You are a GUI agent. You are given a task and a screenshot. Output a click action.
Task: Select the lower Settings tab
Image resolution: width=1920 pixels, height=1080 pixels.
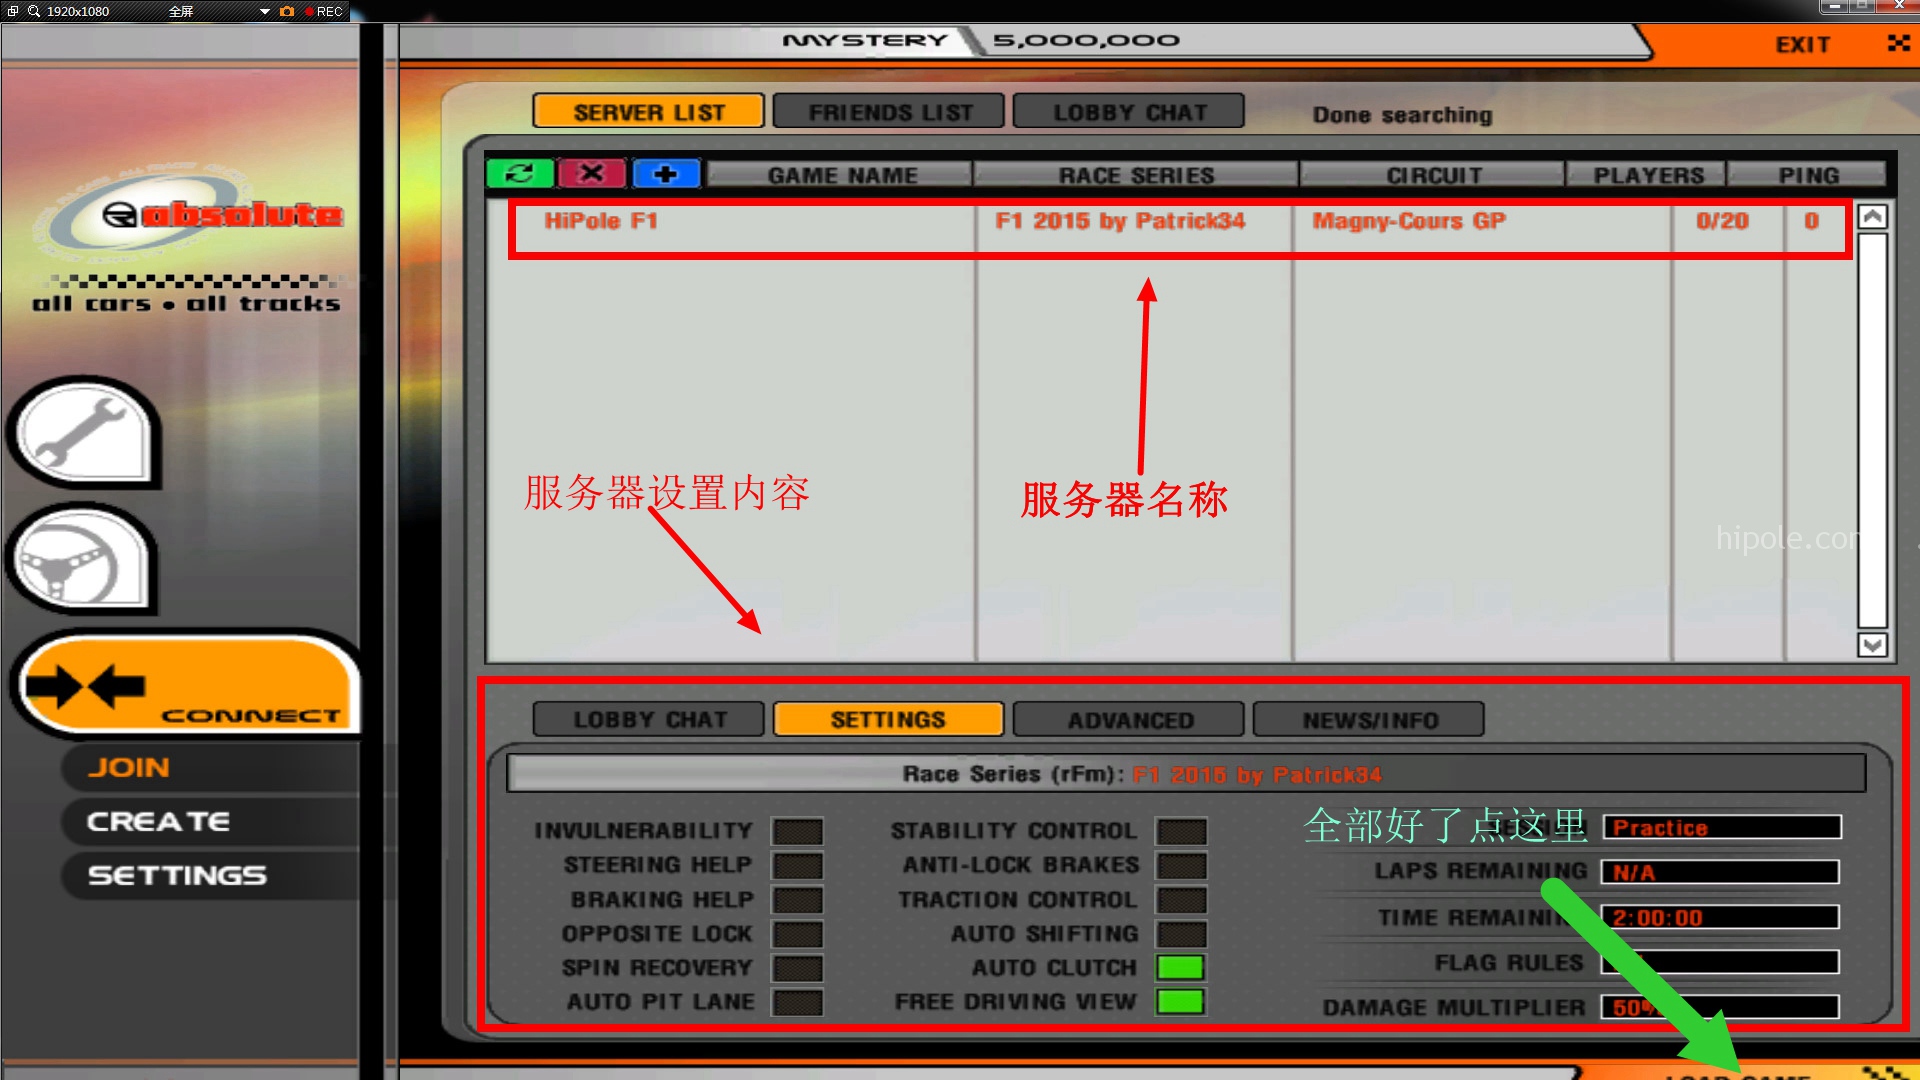[888, 719]
